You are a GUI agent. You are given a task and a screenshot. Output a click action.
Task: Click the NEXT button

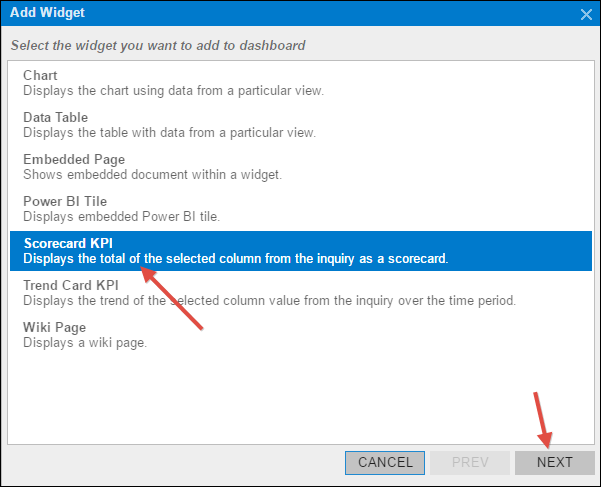tap(554, 462)
